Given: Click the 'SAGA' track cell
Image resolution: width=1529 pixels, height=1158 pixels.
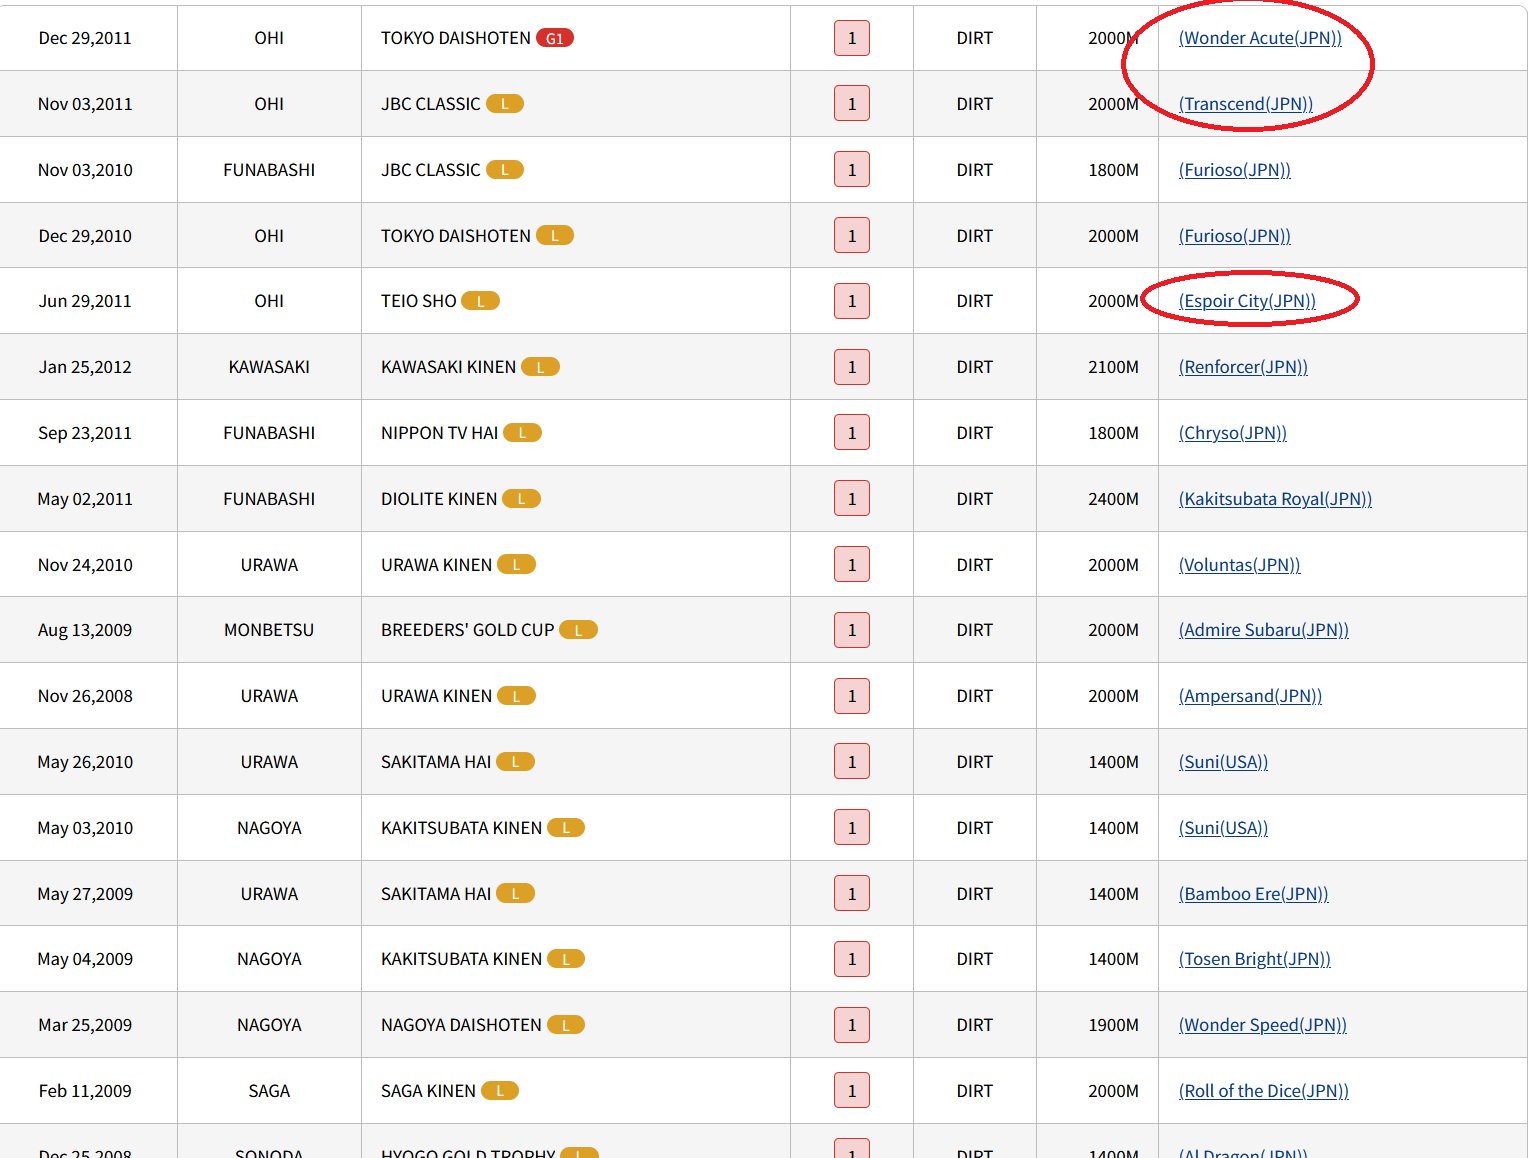Looking at the screenshot, I should tap(269, 1091).
